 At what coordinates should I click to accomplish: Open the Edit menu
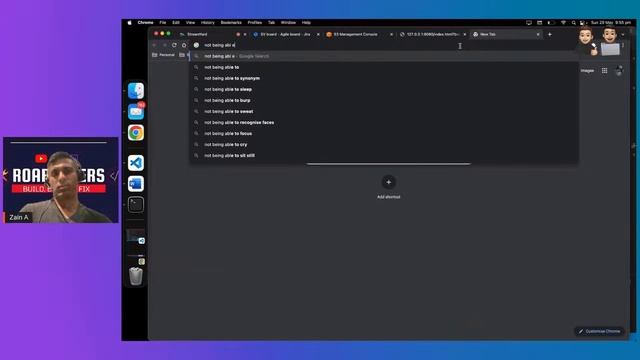click(x=176, y=23)
